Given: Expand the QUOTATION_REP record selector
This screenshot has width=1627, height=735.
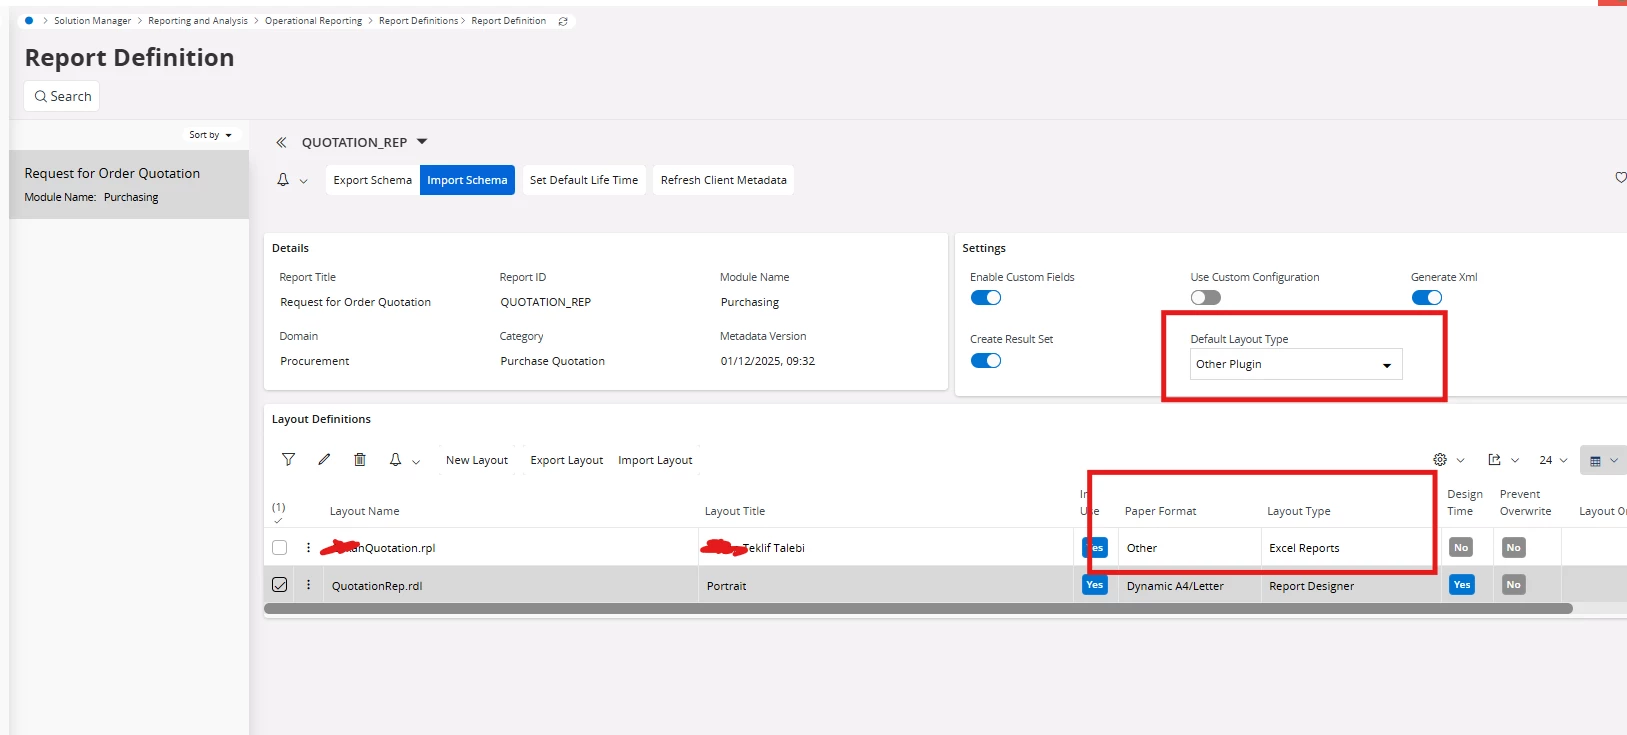Looking at the screenshot, I should [421, 142].
